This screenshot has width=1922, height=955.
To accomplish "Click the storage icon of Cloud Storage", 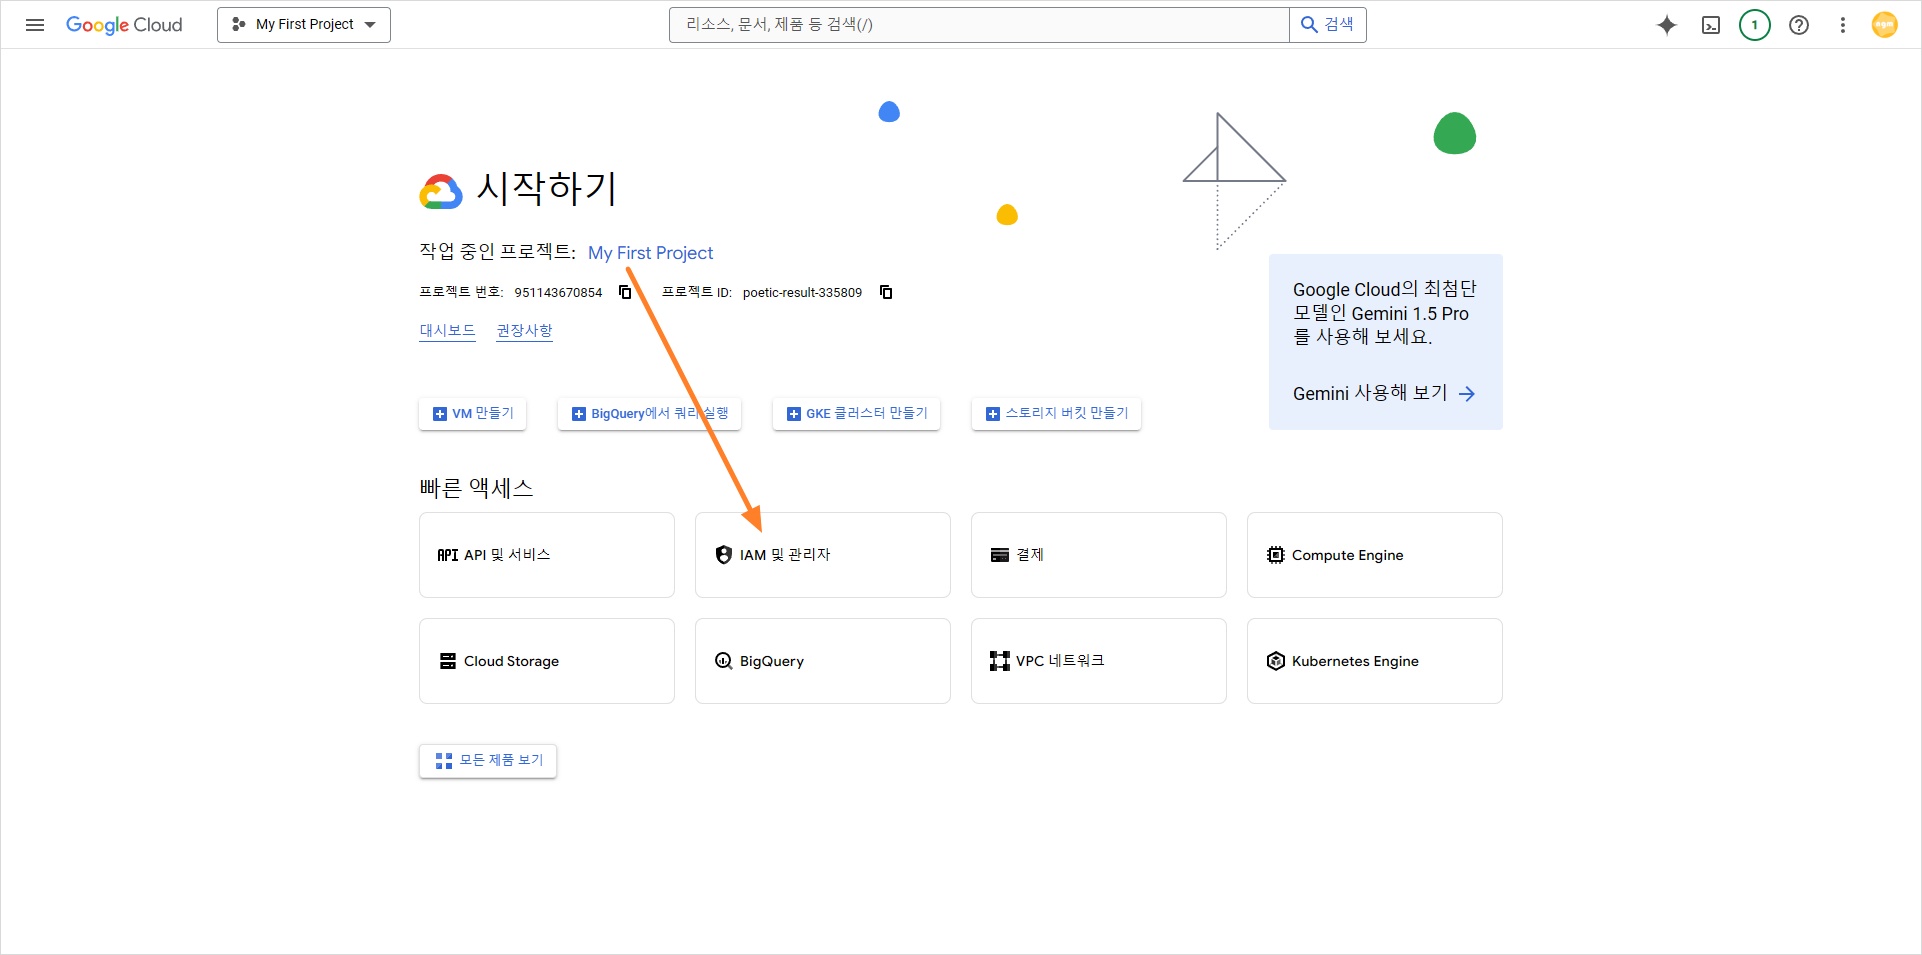I will tap(448, 661).
